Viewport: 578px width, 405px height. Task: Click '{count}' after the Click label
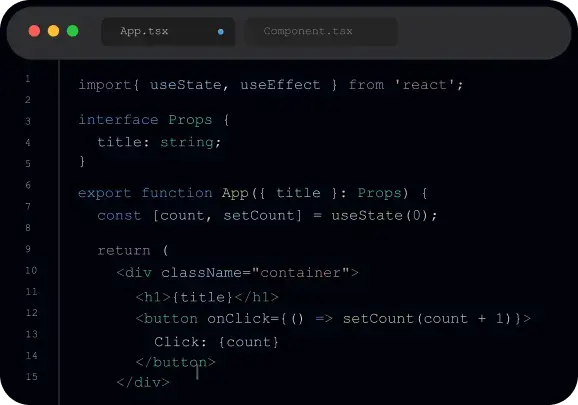point(249,342)
